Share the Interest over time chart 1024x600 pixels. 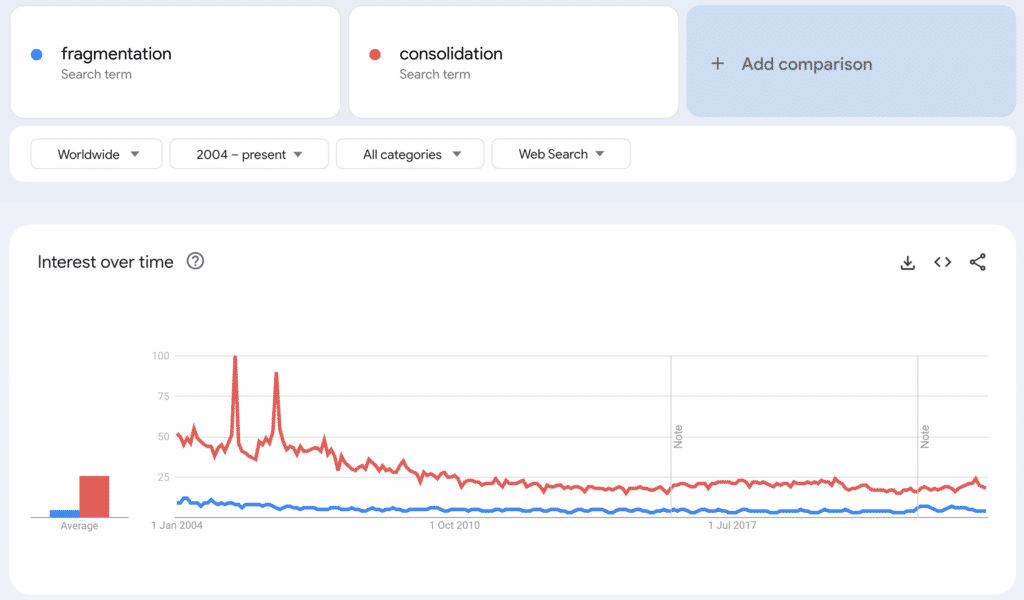tap(977, 262)
